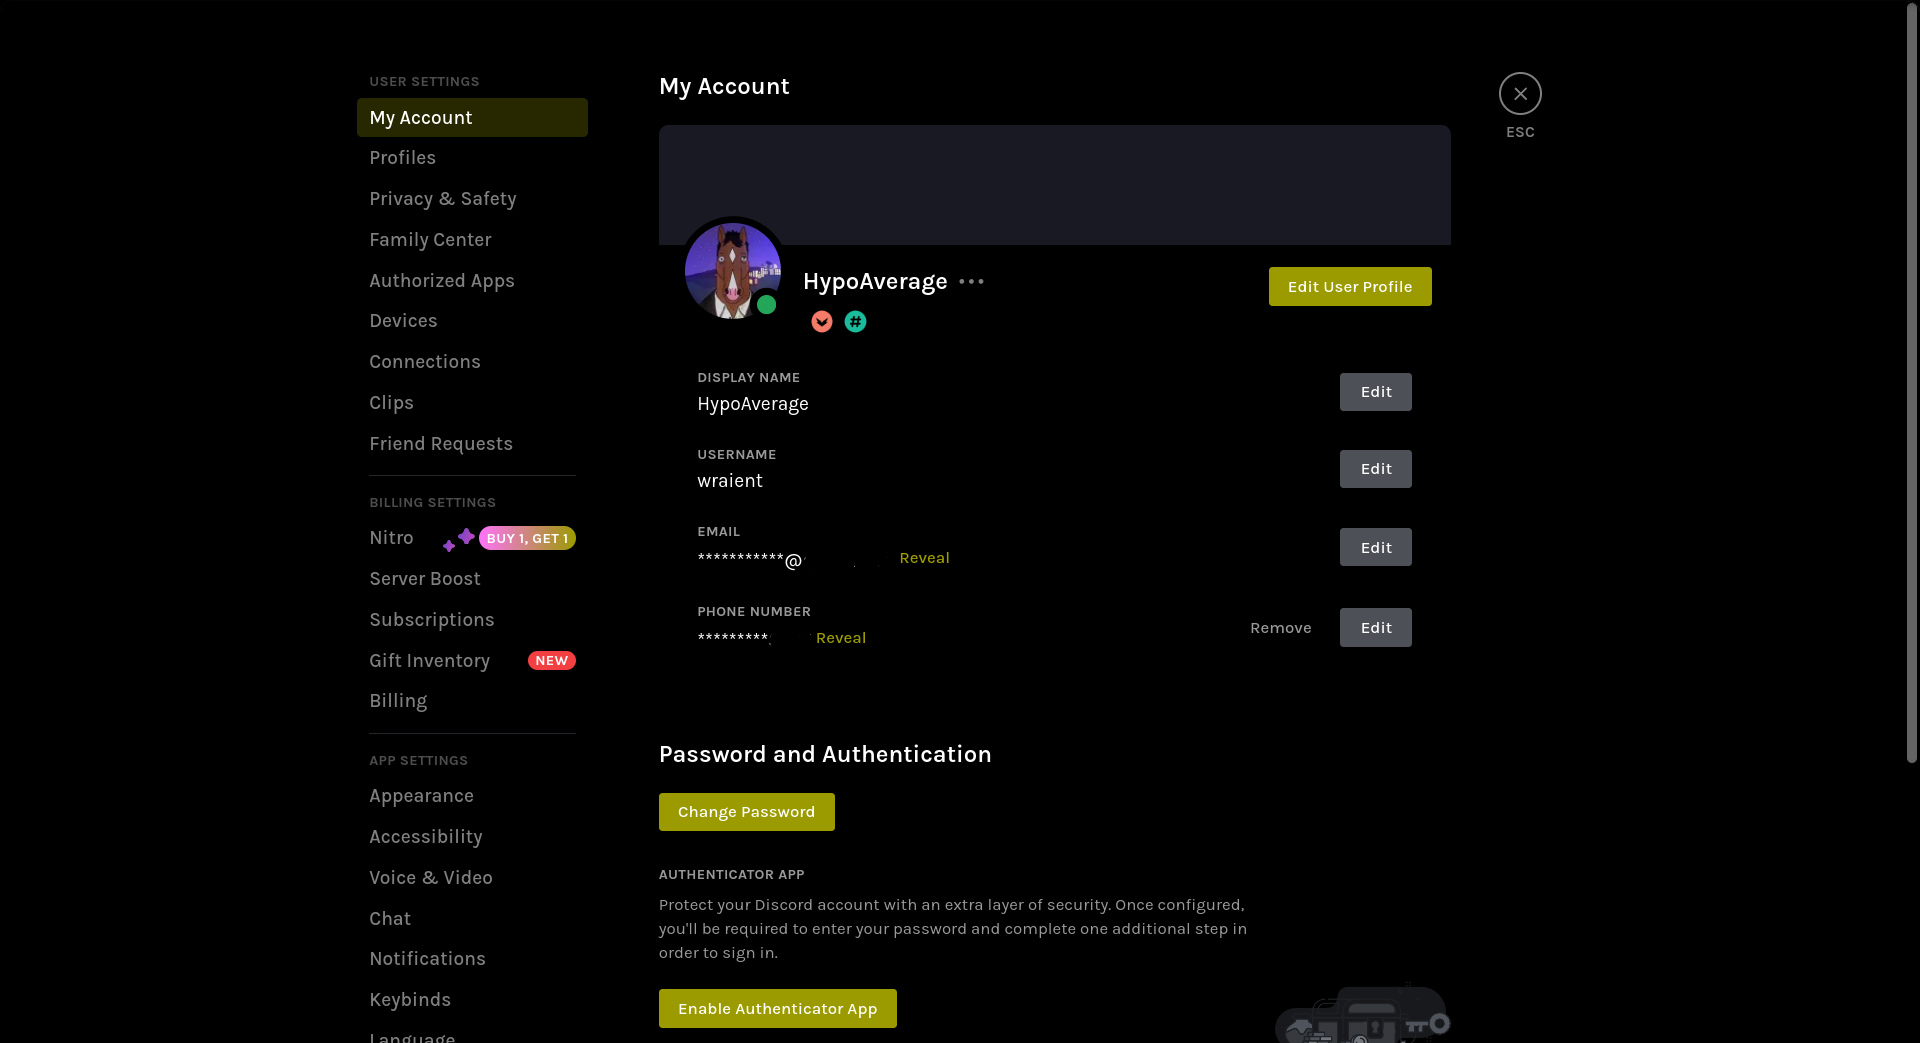This screenshot has width=1920, height=1043.
Task: Open the Authorized Apps section
Action: 472,281
